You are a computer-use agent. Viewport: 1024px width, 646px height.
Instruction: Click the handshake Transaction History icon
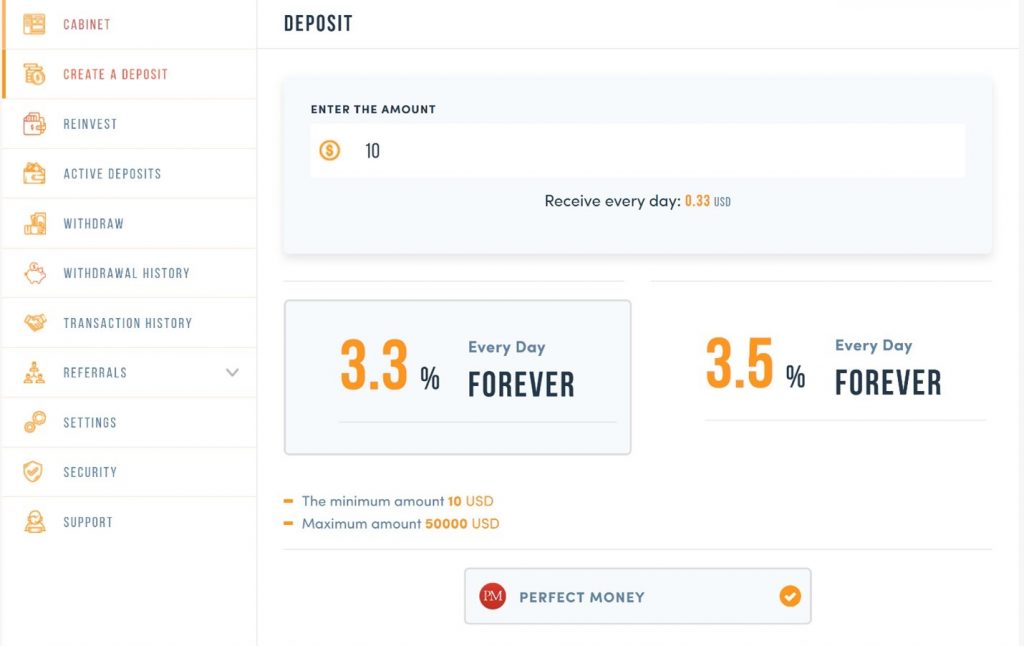click(35, 323)
